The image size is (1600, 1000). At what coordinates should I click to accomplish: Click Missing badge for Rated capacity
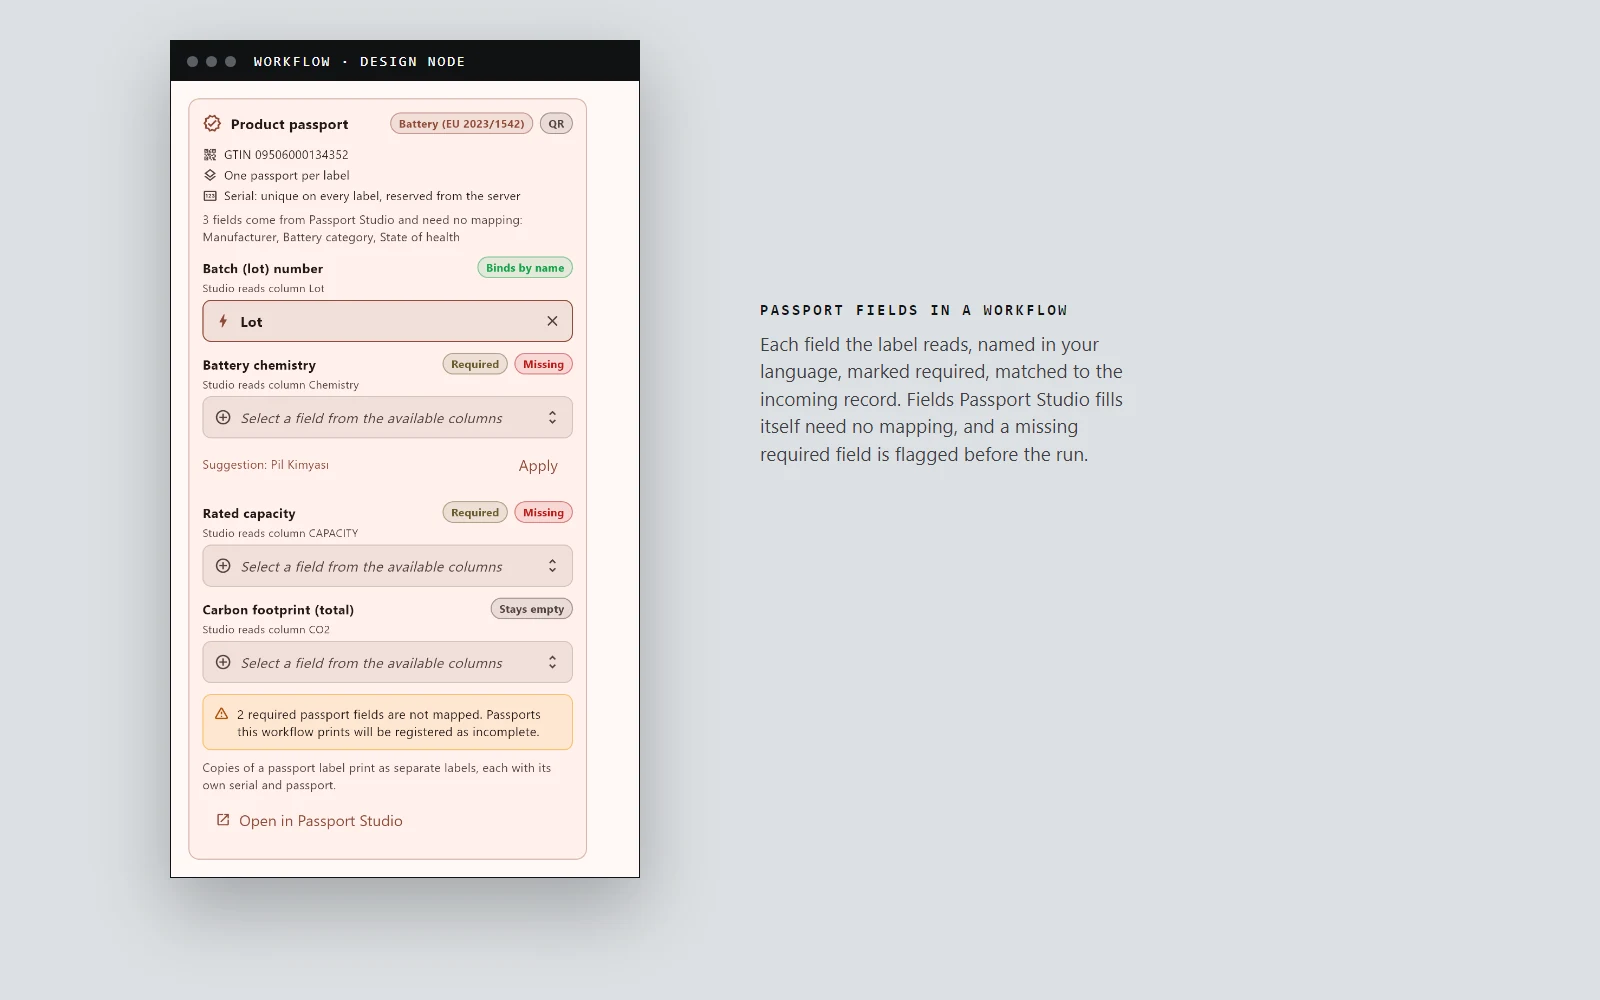[543, 512]
